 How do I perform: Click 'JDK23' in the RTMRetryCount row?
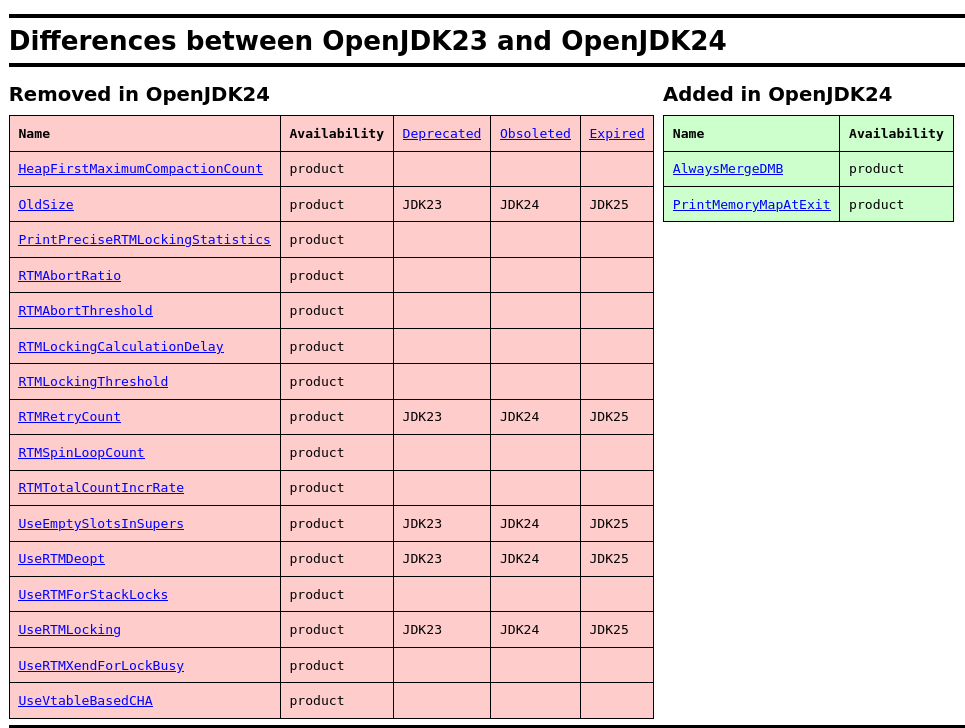[422, 417]
